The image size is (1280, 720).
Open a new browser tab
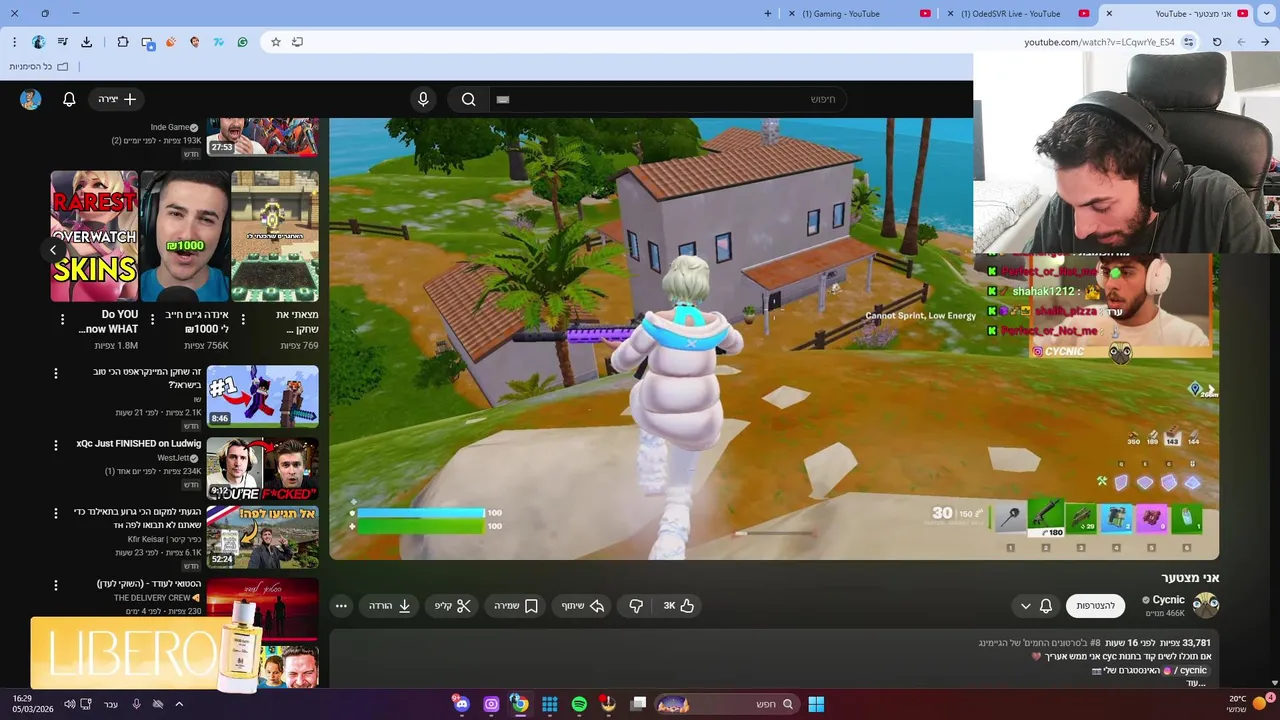pos(768,14)
